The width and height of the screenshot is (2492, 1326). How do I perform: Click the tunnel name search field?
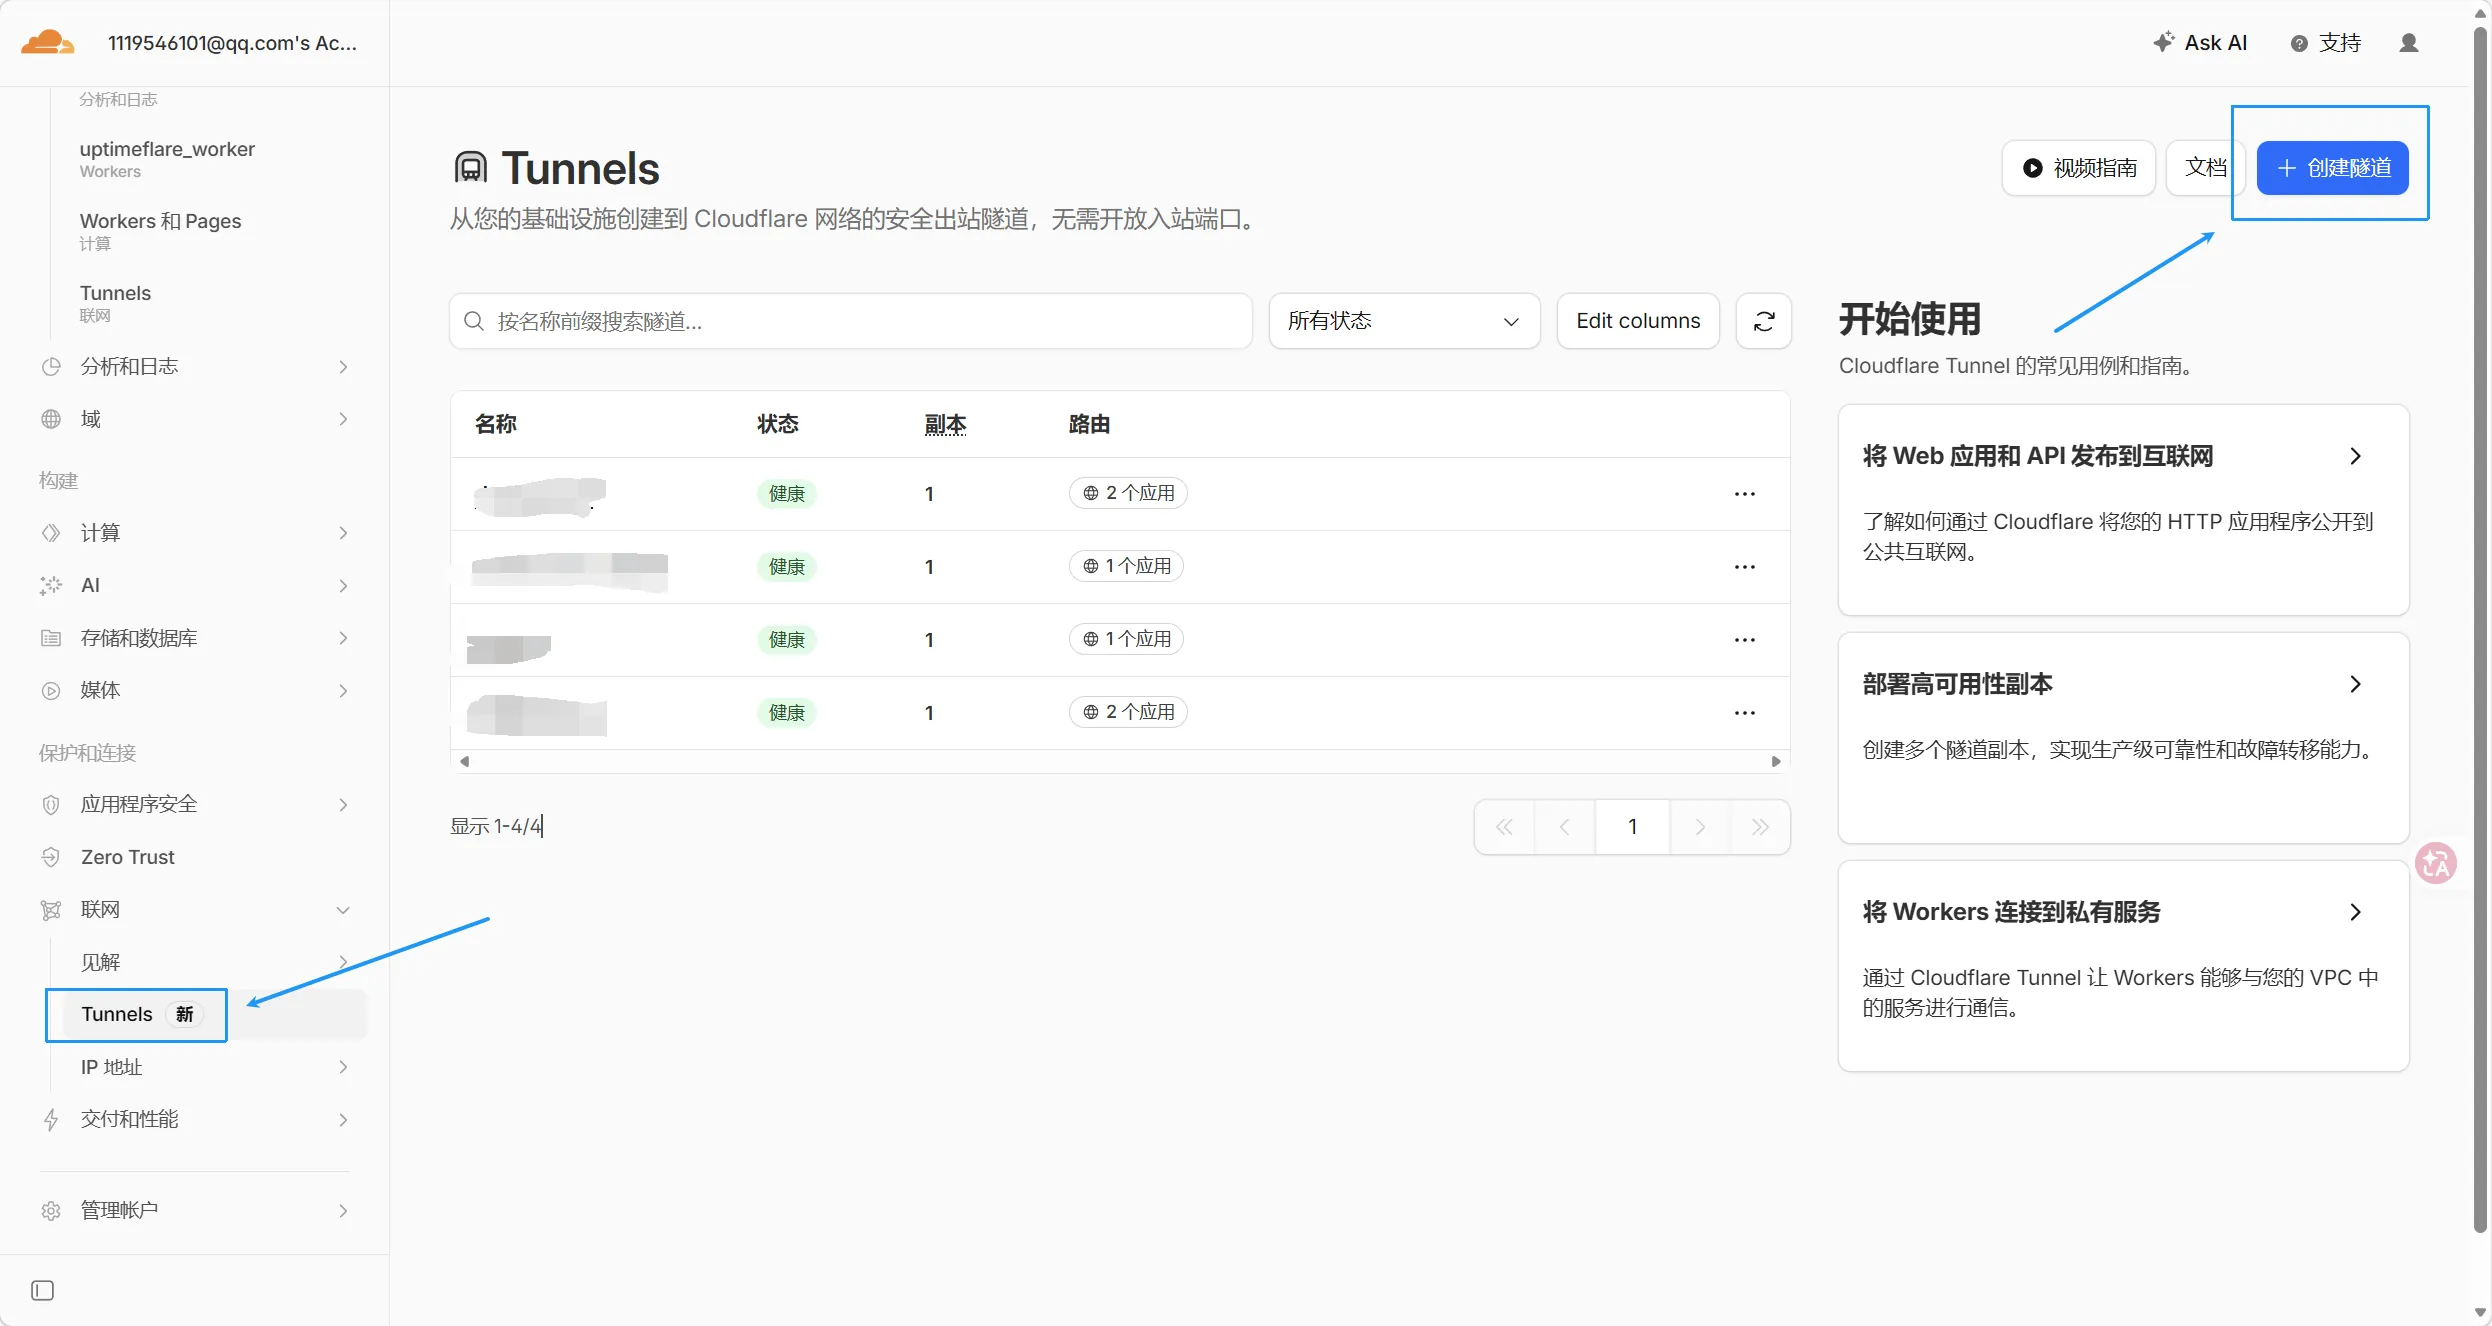click(850, 321)
